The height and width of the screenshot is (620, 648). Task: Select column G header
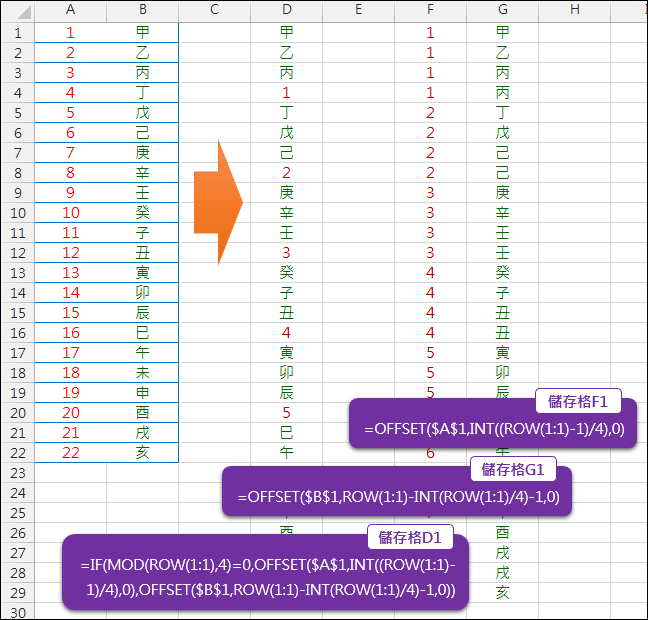point(503,10)
